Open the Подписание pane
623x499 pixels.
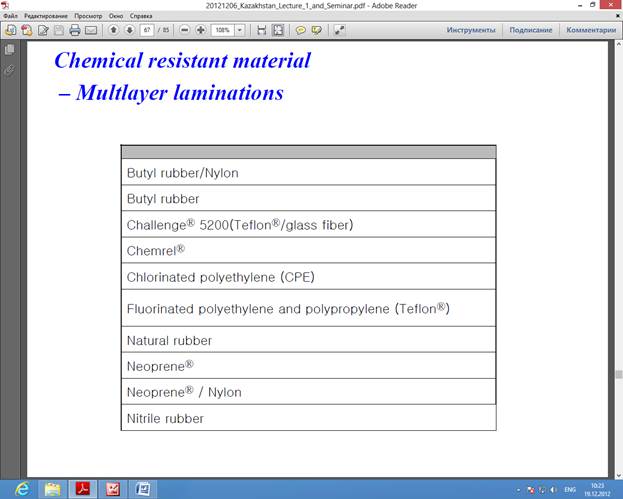pos(531,30)
